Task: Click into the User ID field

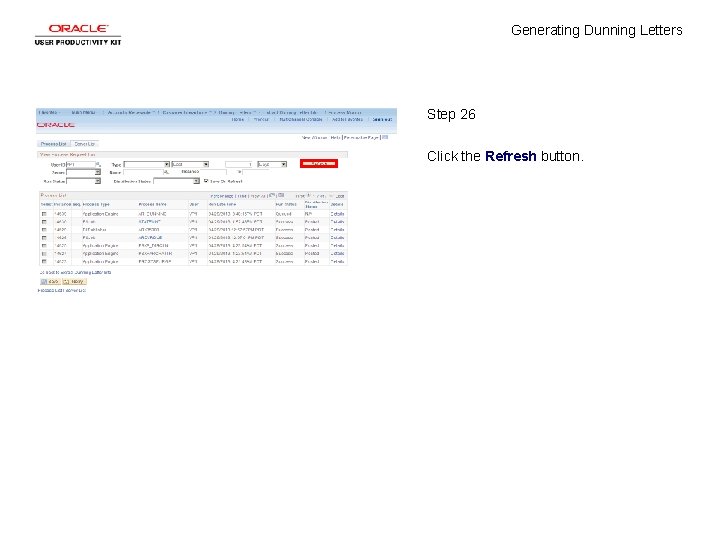Action: (81, 164)
